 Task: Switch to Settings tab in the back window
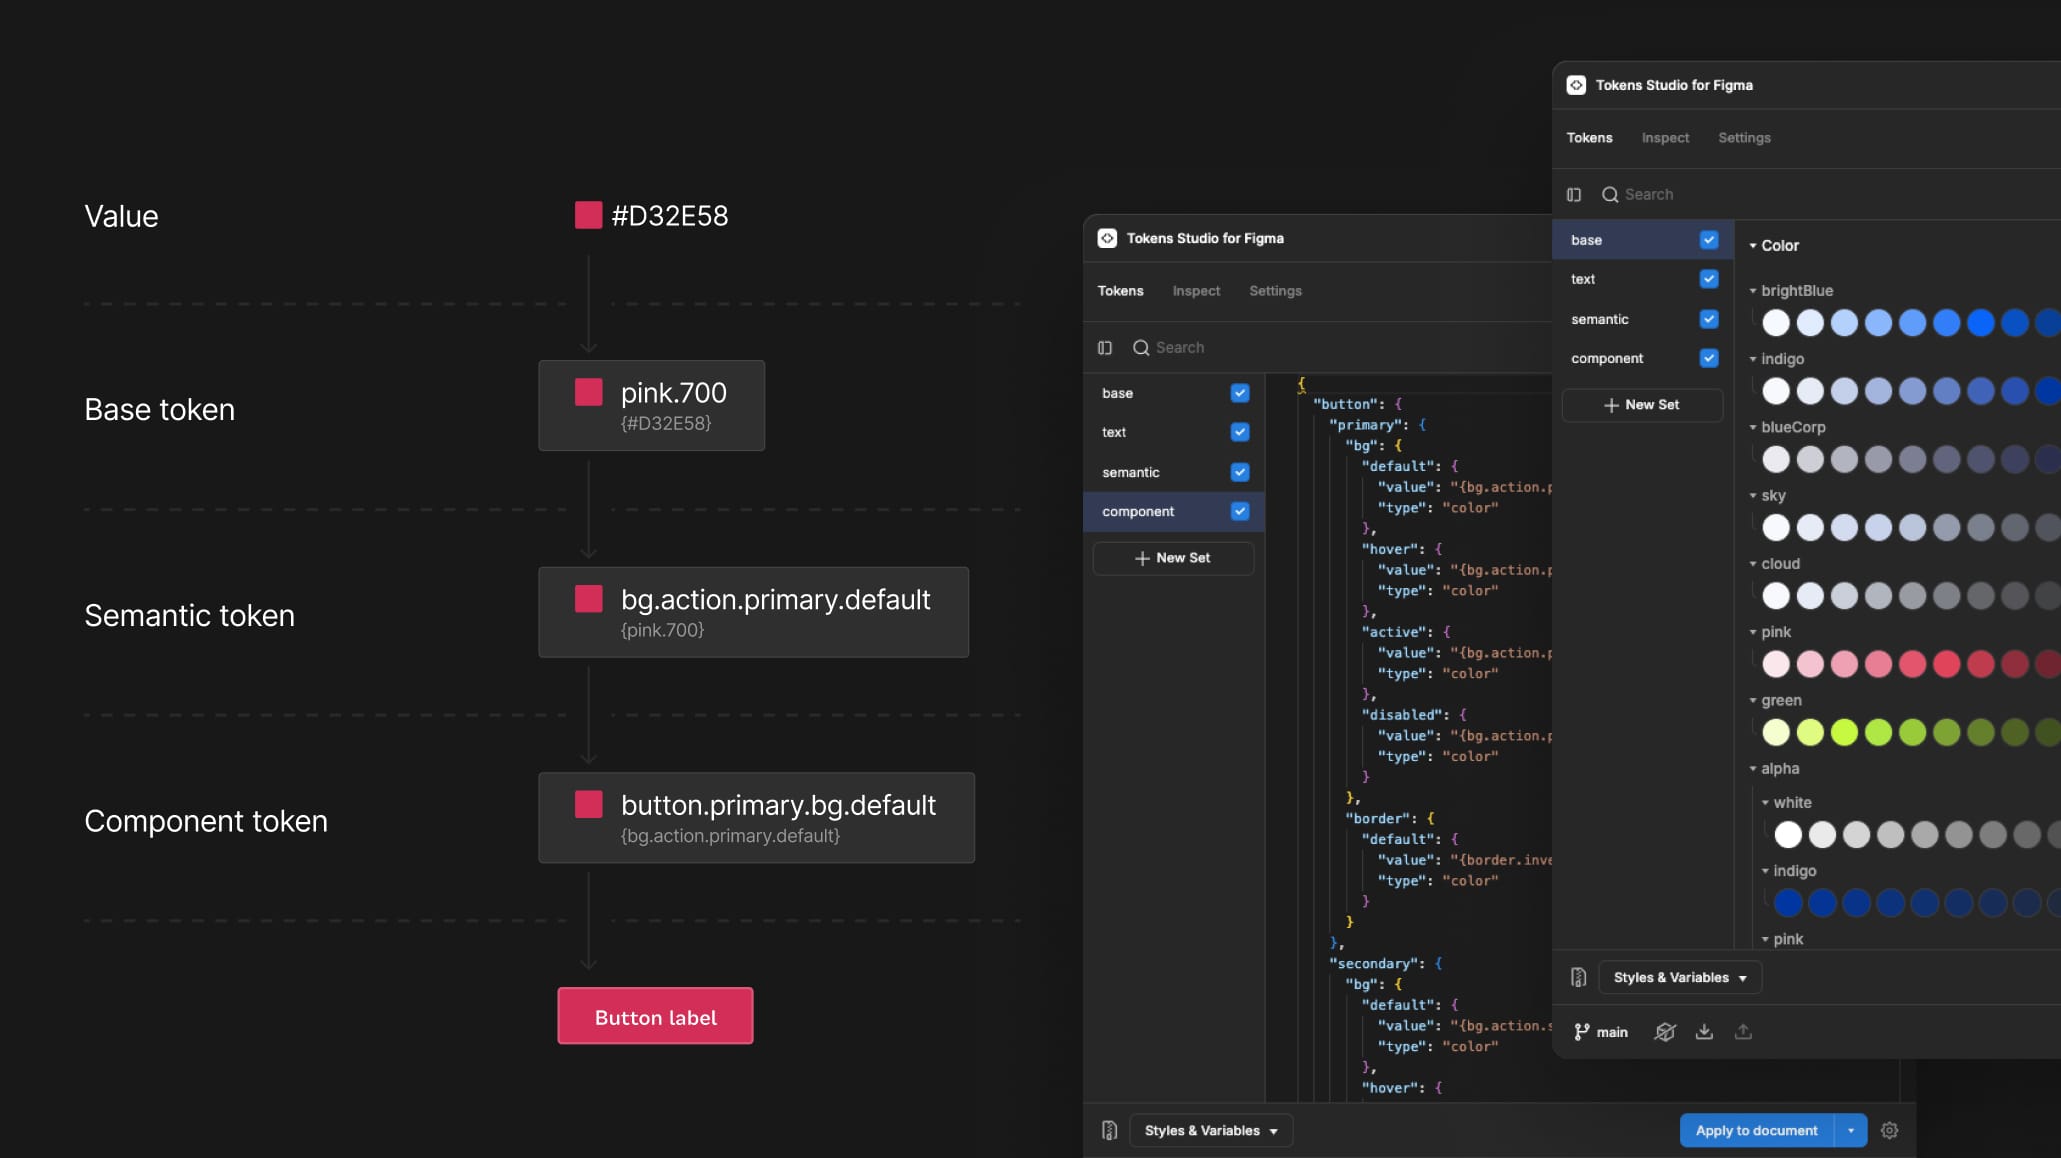1275,291
